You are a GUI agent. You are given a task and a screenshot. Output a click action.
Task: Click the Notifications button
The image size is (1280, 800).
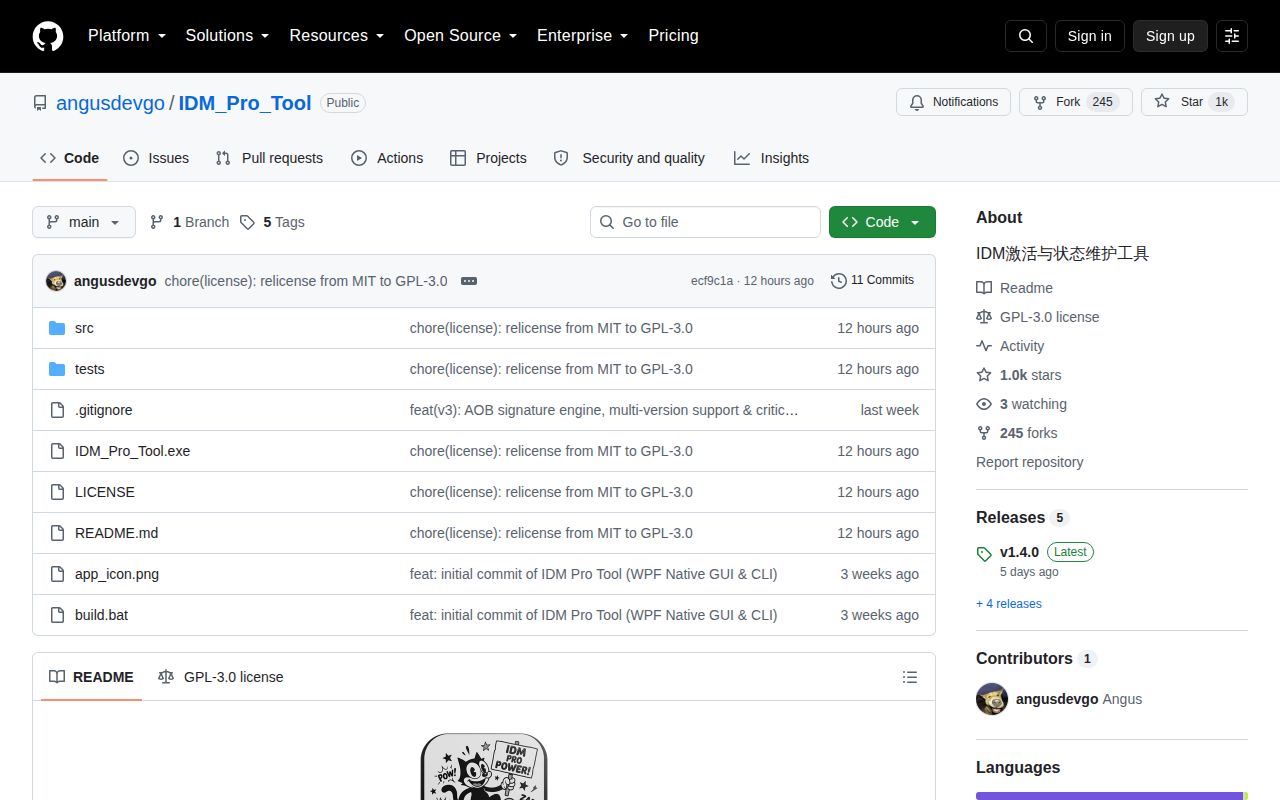954,102
